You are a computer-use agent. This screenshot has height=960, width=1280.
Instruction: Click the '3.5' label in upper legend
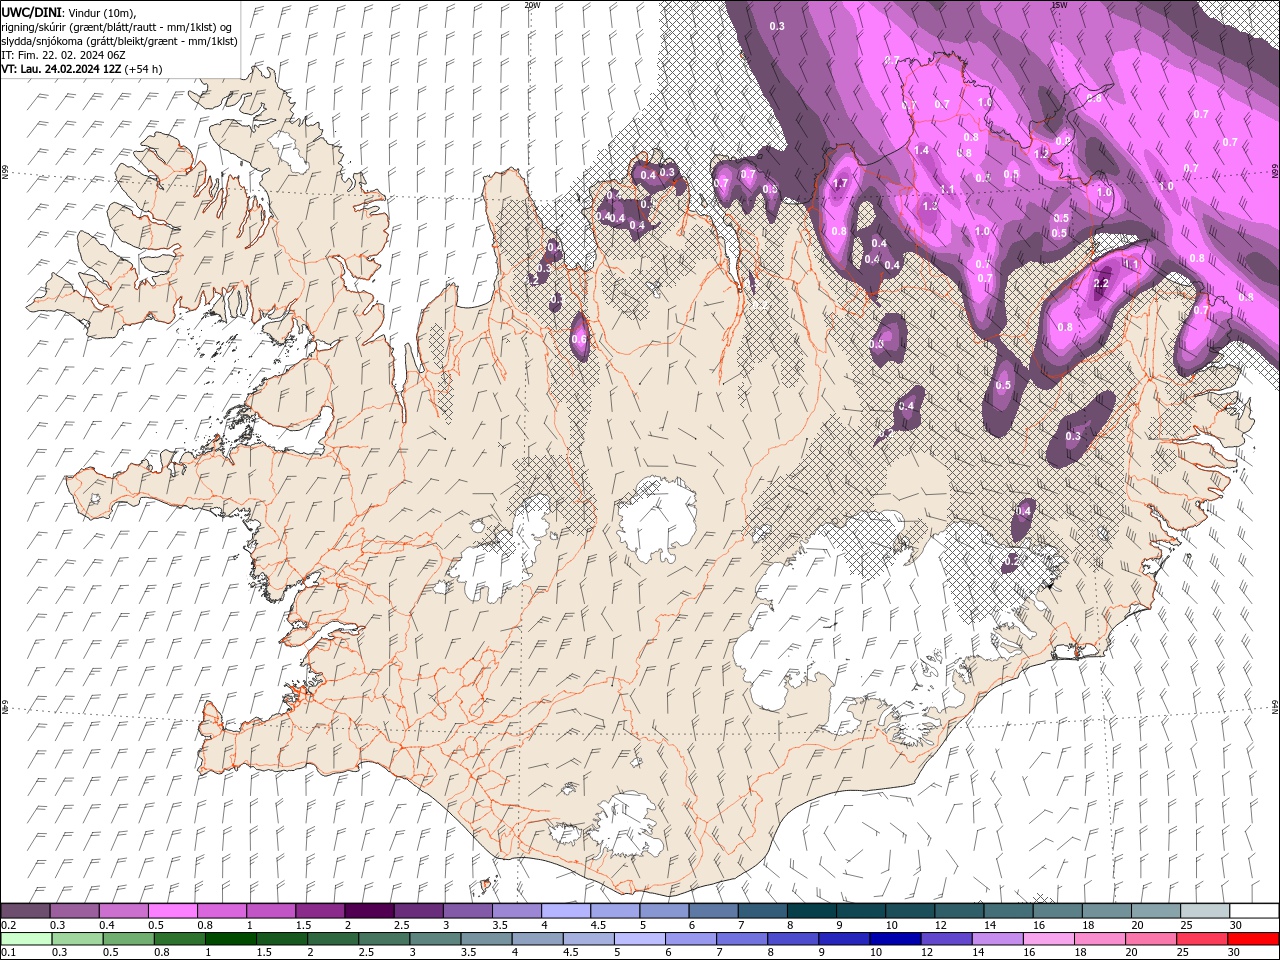(x=499, y=925)
